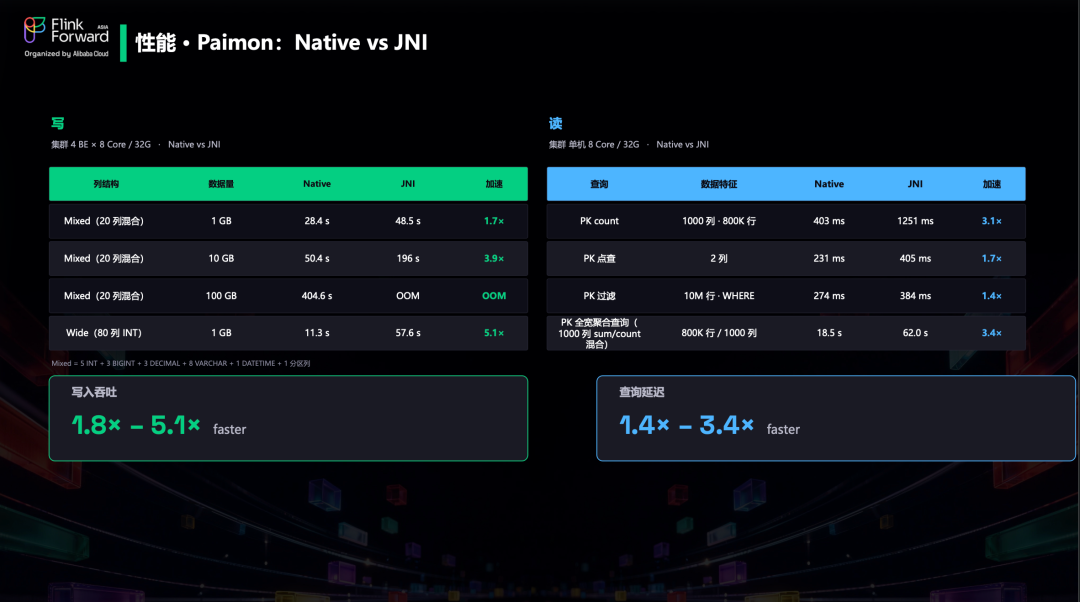
Task: Click the '加速' header in the green table
Action: (x=494, y=184)
